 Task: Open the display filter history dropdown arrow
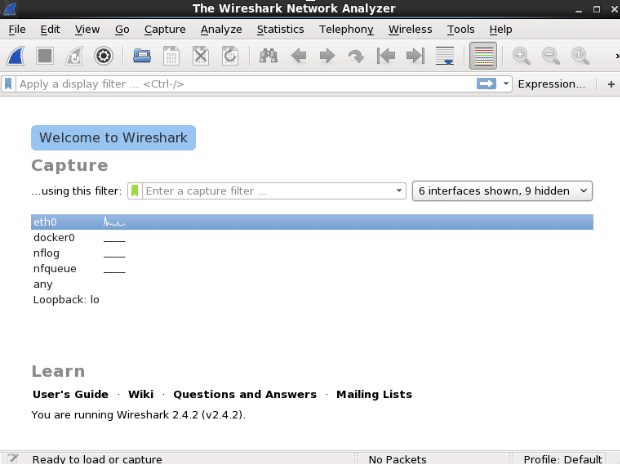pos(506,84)
